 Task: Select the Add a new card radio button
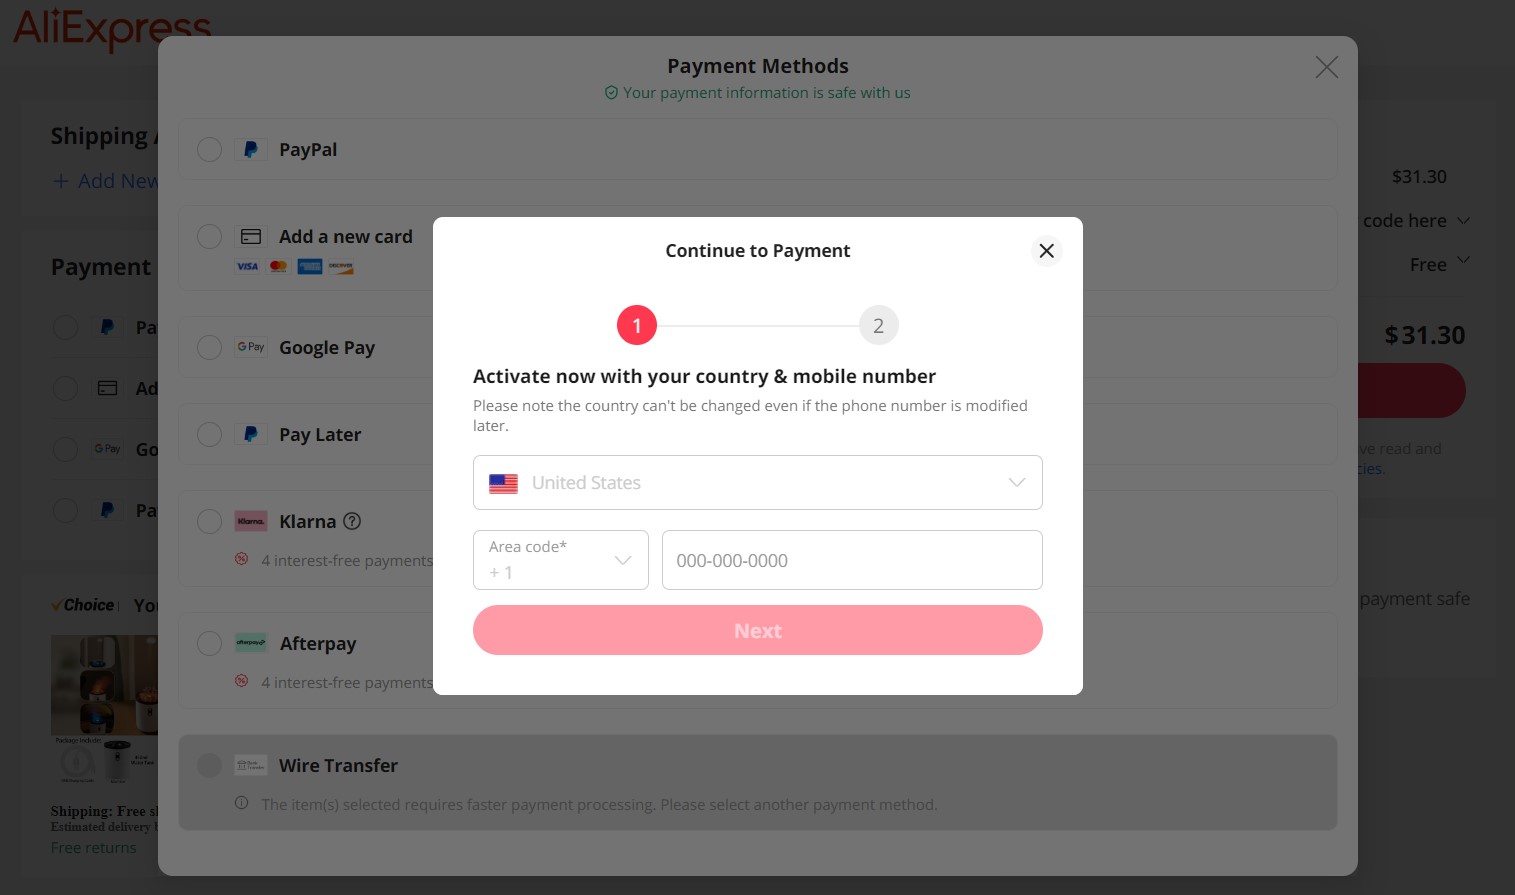(209, 236)
